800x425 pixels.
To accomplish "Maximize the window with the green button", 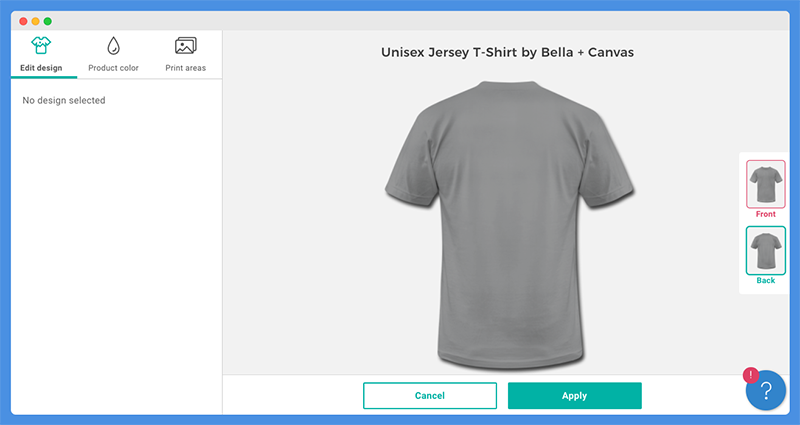I will (47, 21).
